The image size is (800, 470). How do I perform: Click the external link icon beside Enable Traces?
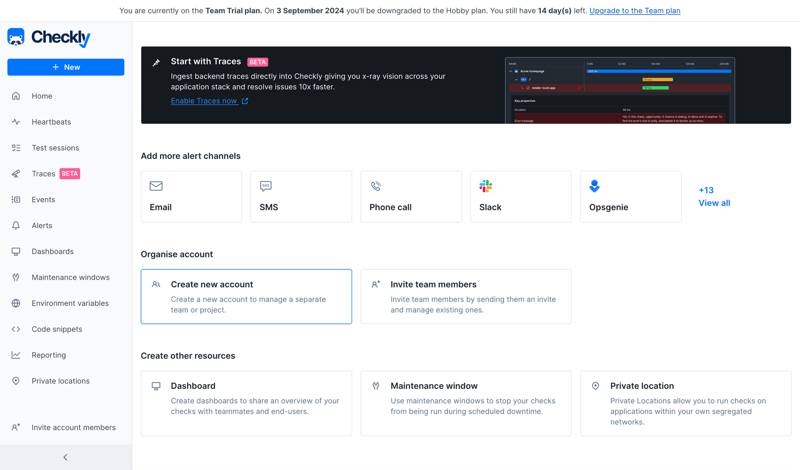click(245, 101)
